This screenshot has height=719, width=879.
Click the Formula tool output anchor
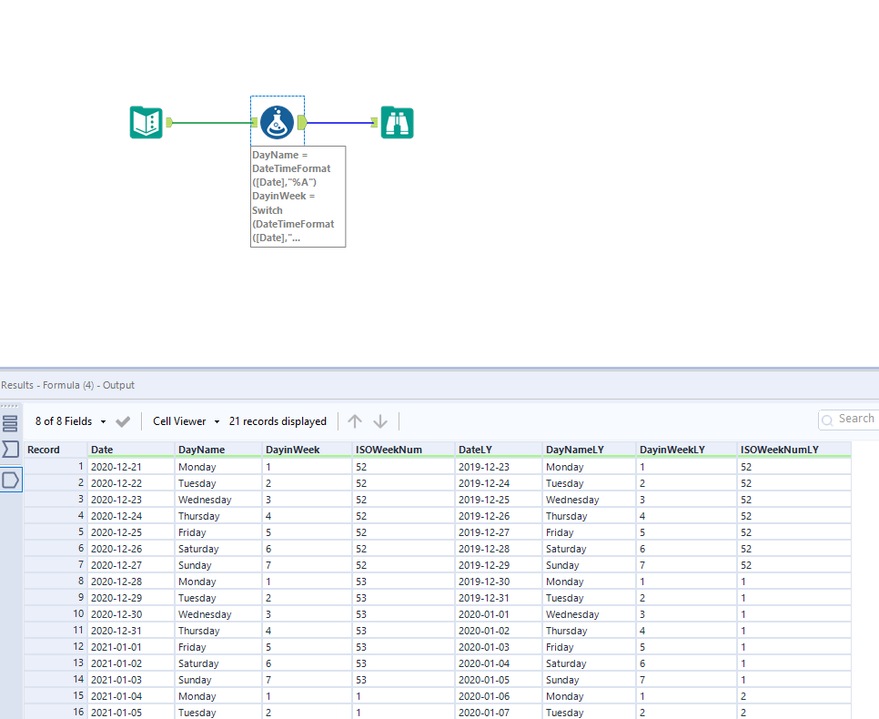[302, 123]
